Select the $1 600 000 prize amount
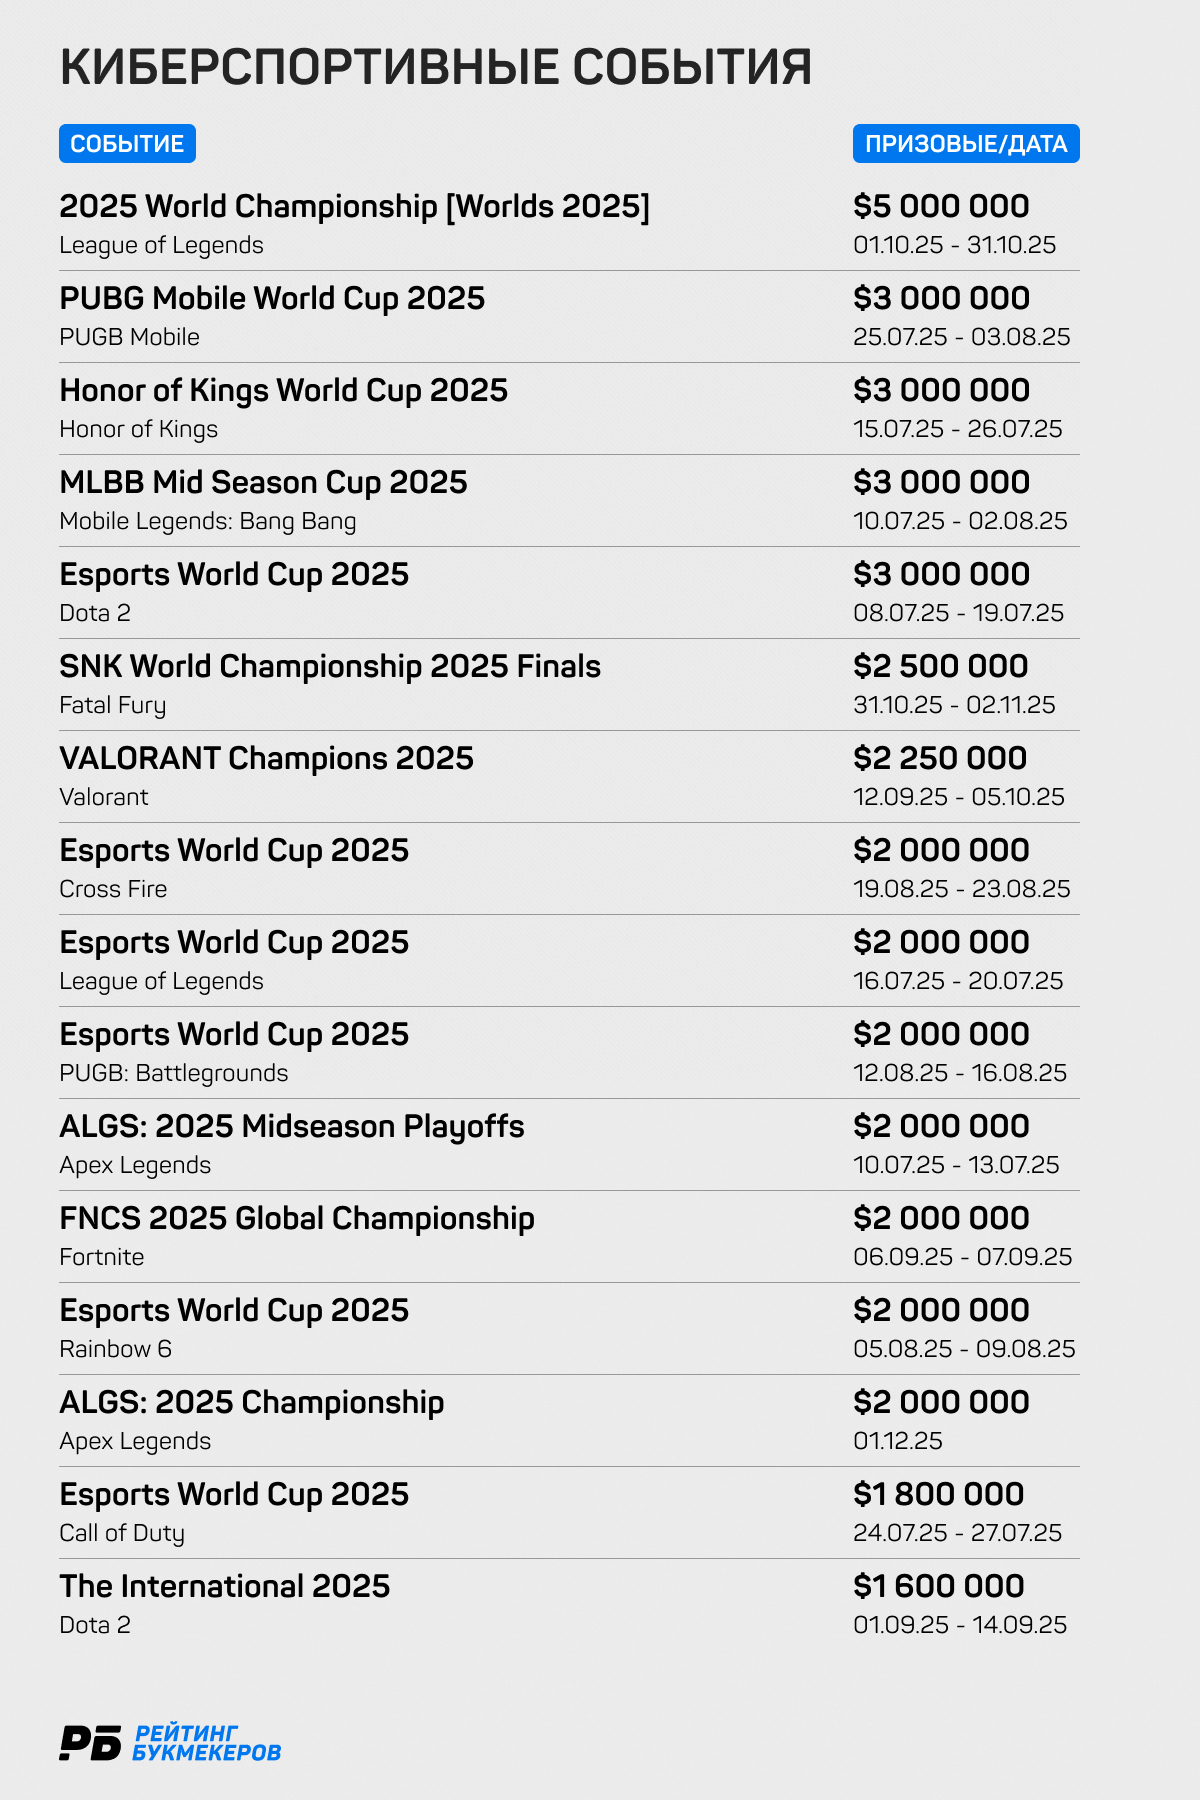 [938, 1587]
